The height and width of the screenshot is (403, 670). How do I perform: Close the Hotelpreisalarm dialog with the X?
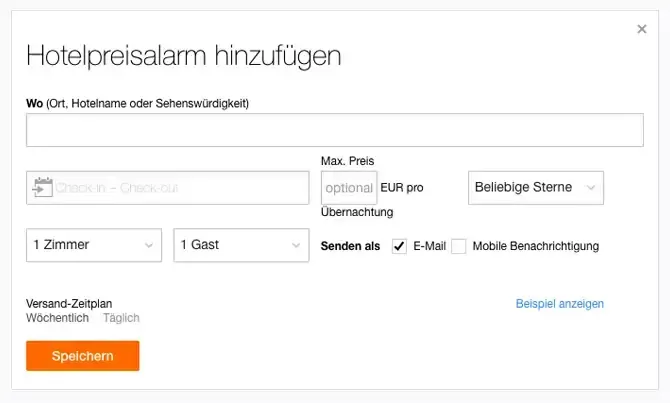(x=642, y=29)
